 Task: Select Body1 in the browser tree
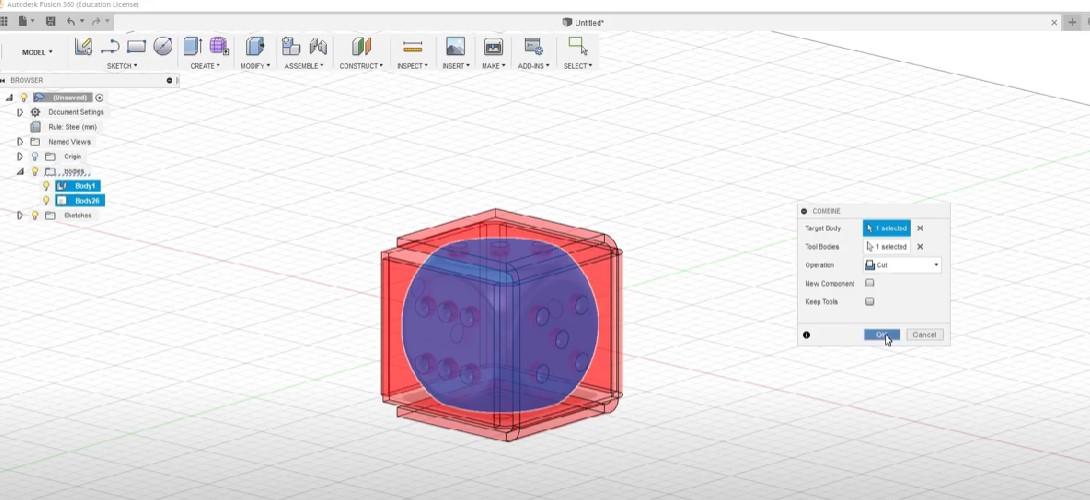coord(78,186)
